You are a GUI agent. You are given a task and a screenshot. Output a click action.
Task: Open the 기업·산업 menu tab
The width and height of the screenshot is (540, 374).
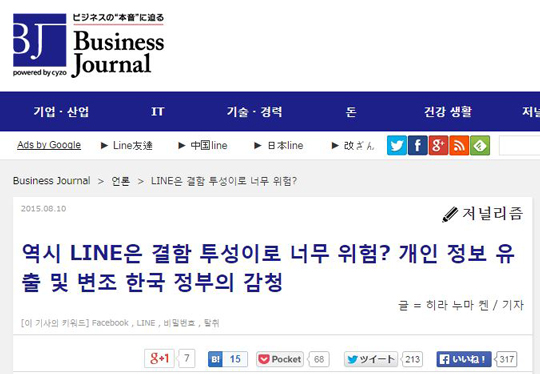coord(61,112)
